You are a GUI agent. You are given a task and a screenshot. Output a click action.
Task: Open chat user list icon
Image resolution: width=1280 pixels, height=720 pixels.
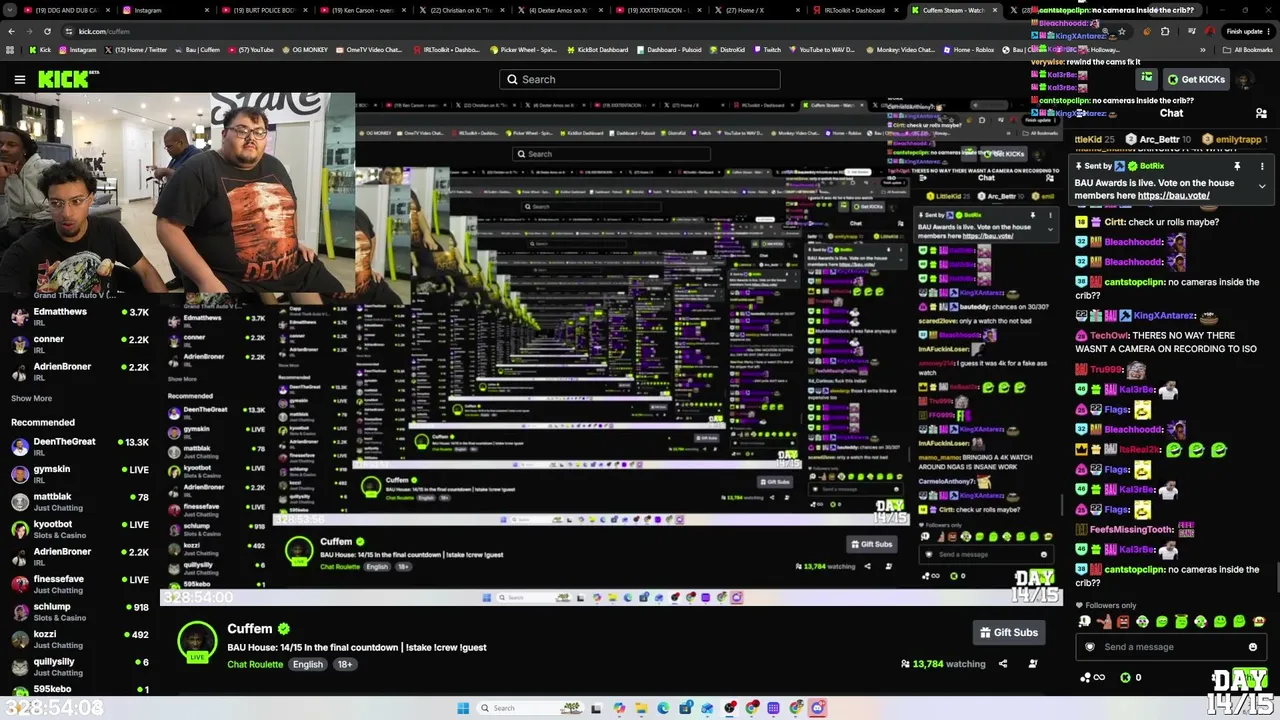(1261, 114)
